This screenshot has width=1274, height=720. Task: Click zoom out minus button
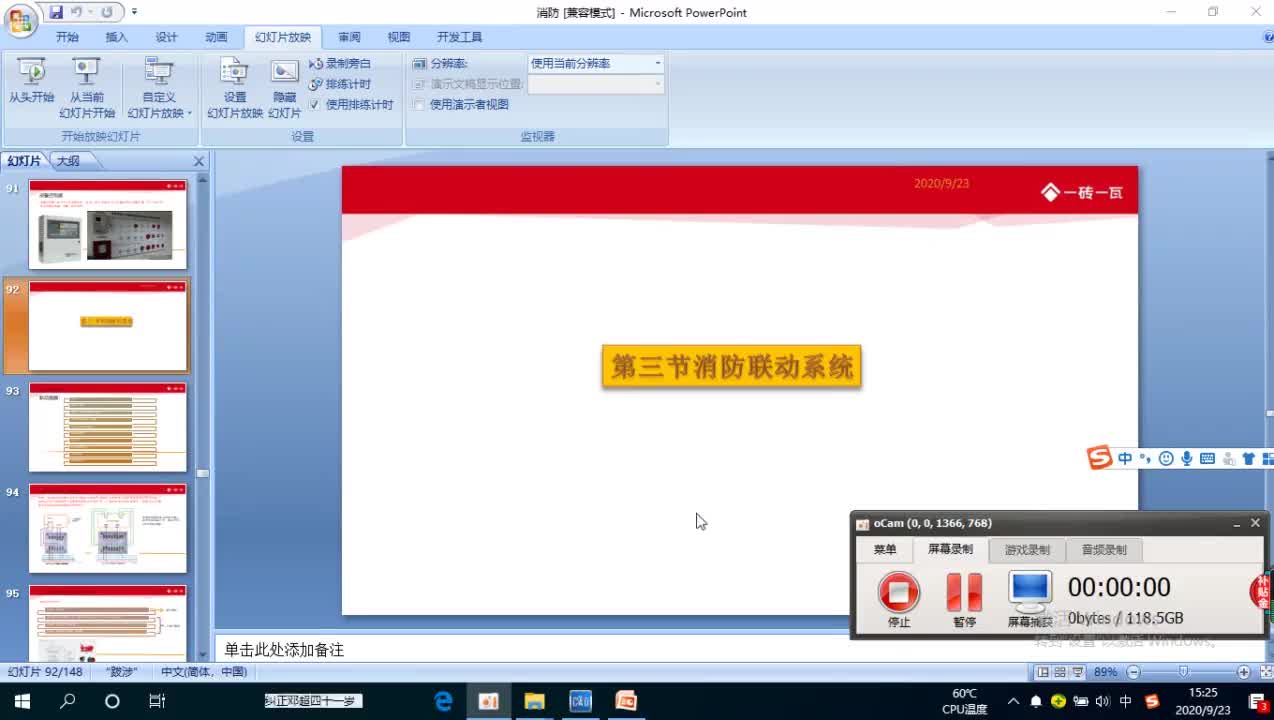tap(1132, 672)
